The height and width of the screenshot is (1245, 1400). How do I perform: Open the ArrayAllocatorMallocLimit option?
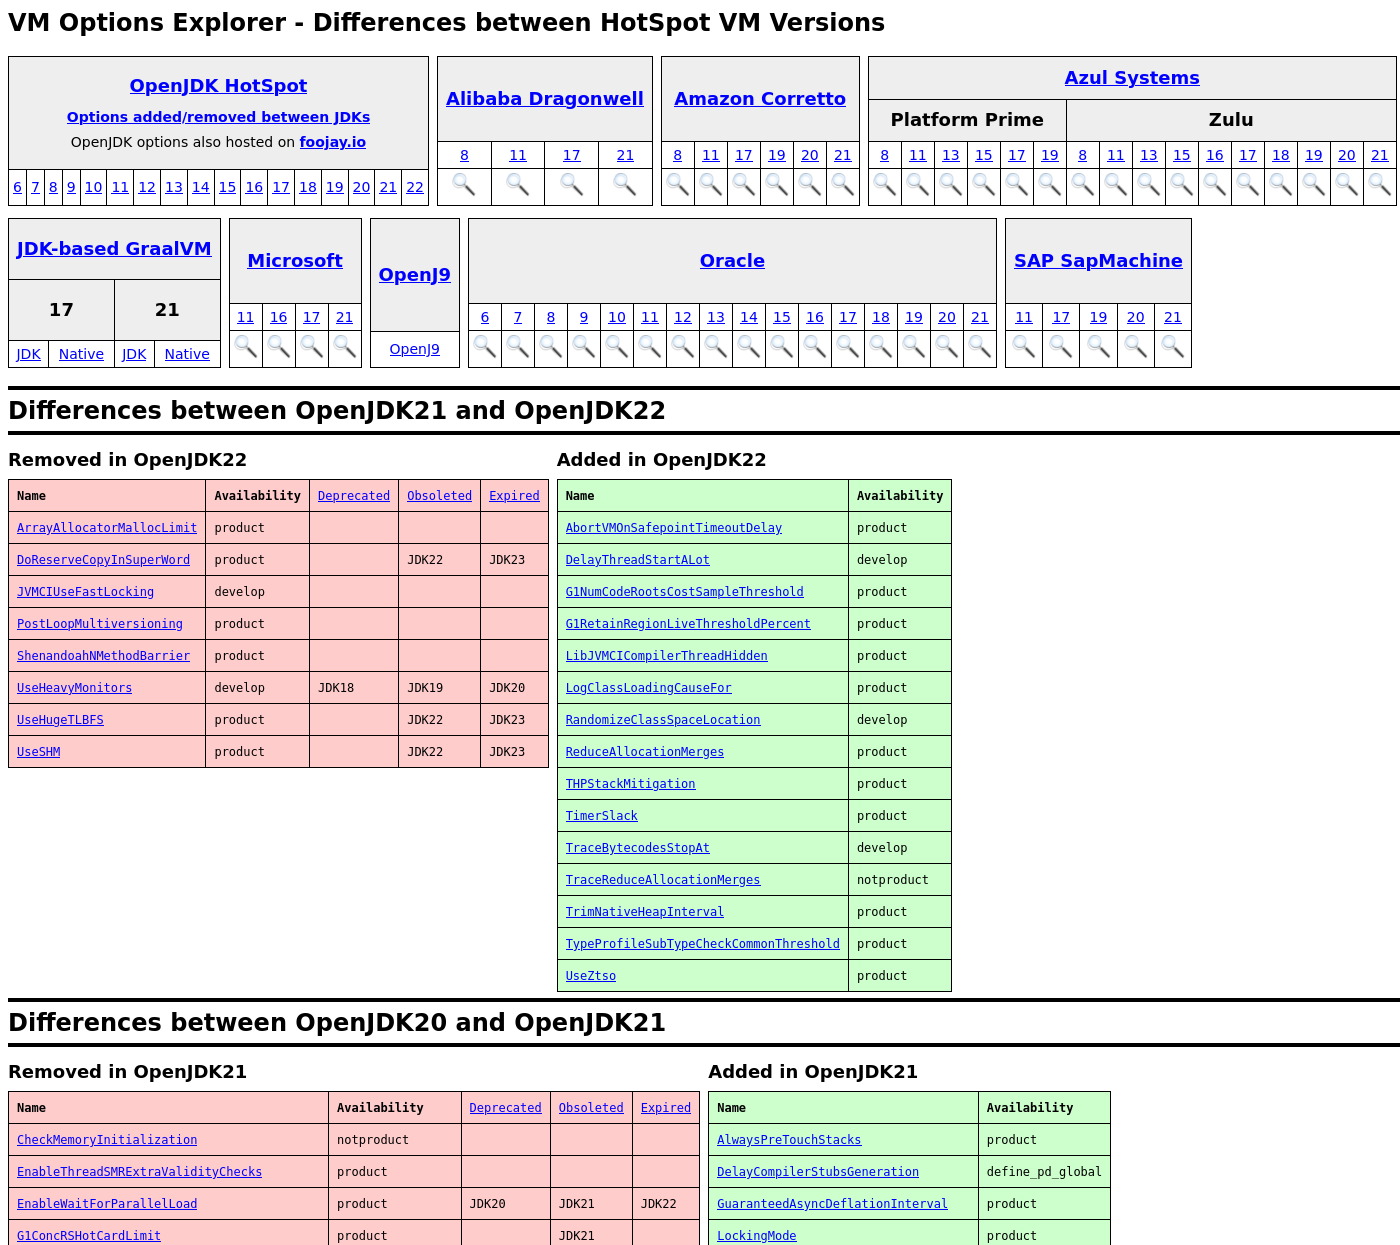pos(107,528)
